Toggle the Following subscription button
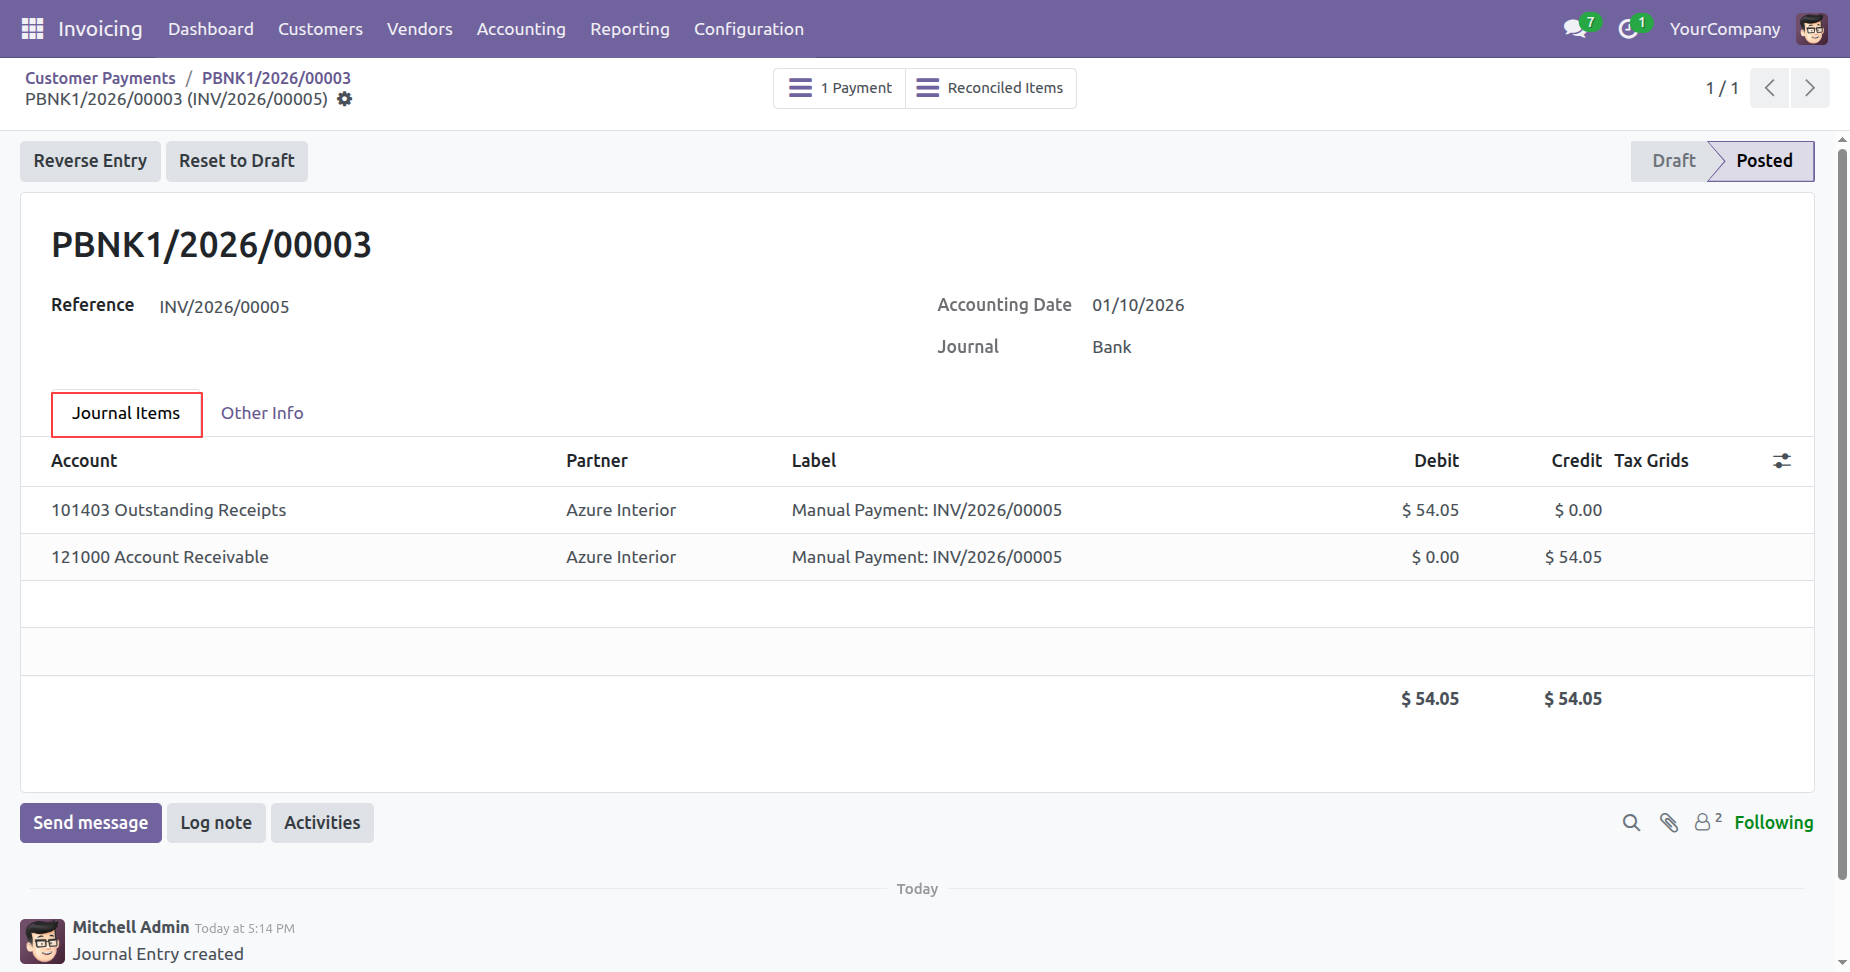Viewport: 1850px width, 972px height. 1773,823
